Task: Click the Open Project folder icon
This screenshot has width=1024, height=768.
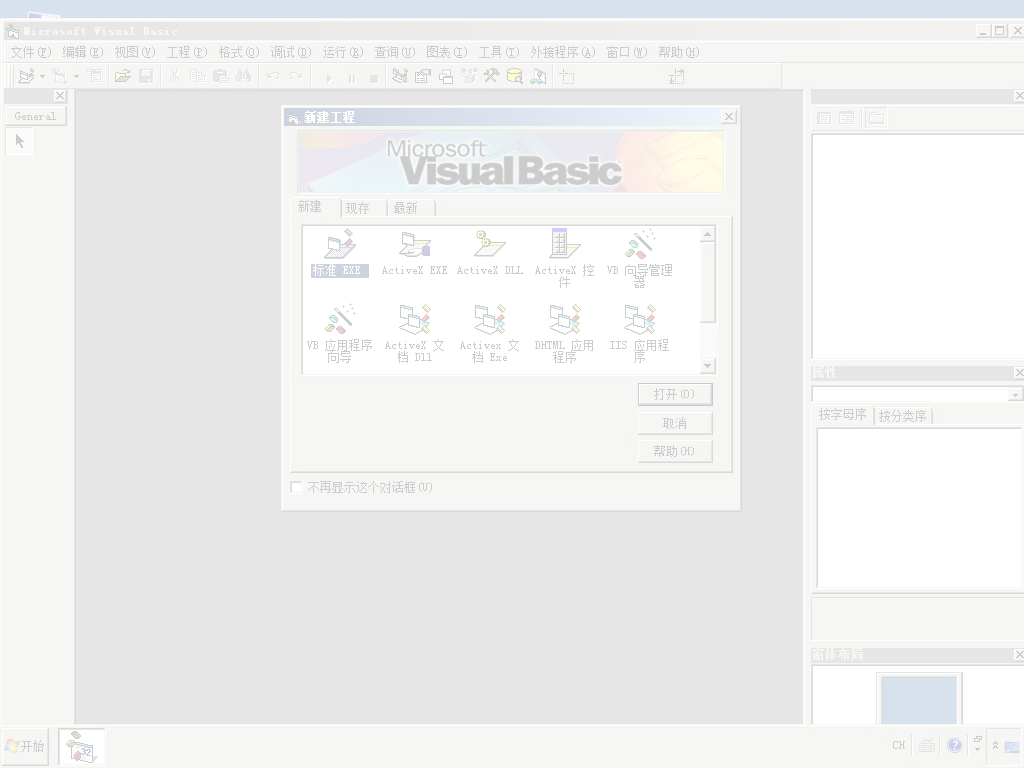Action: click(x=122, y=76)
